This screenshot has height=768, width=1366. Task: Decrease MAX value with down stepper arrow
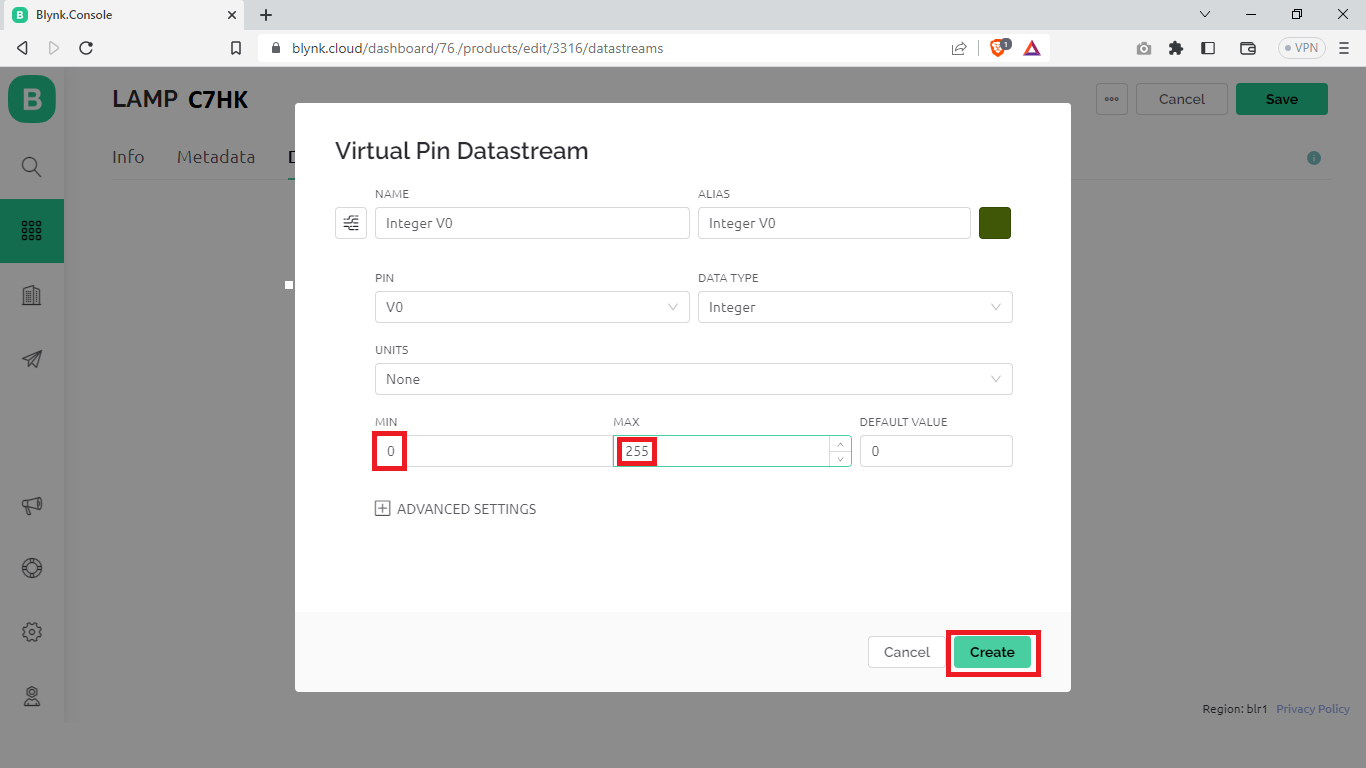coord(841,459)
